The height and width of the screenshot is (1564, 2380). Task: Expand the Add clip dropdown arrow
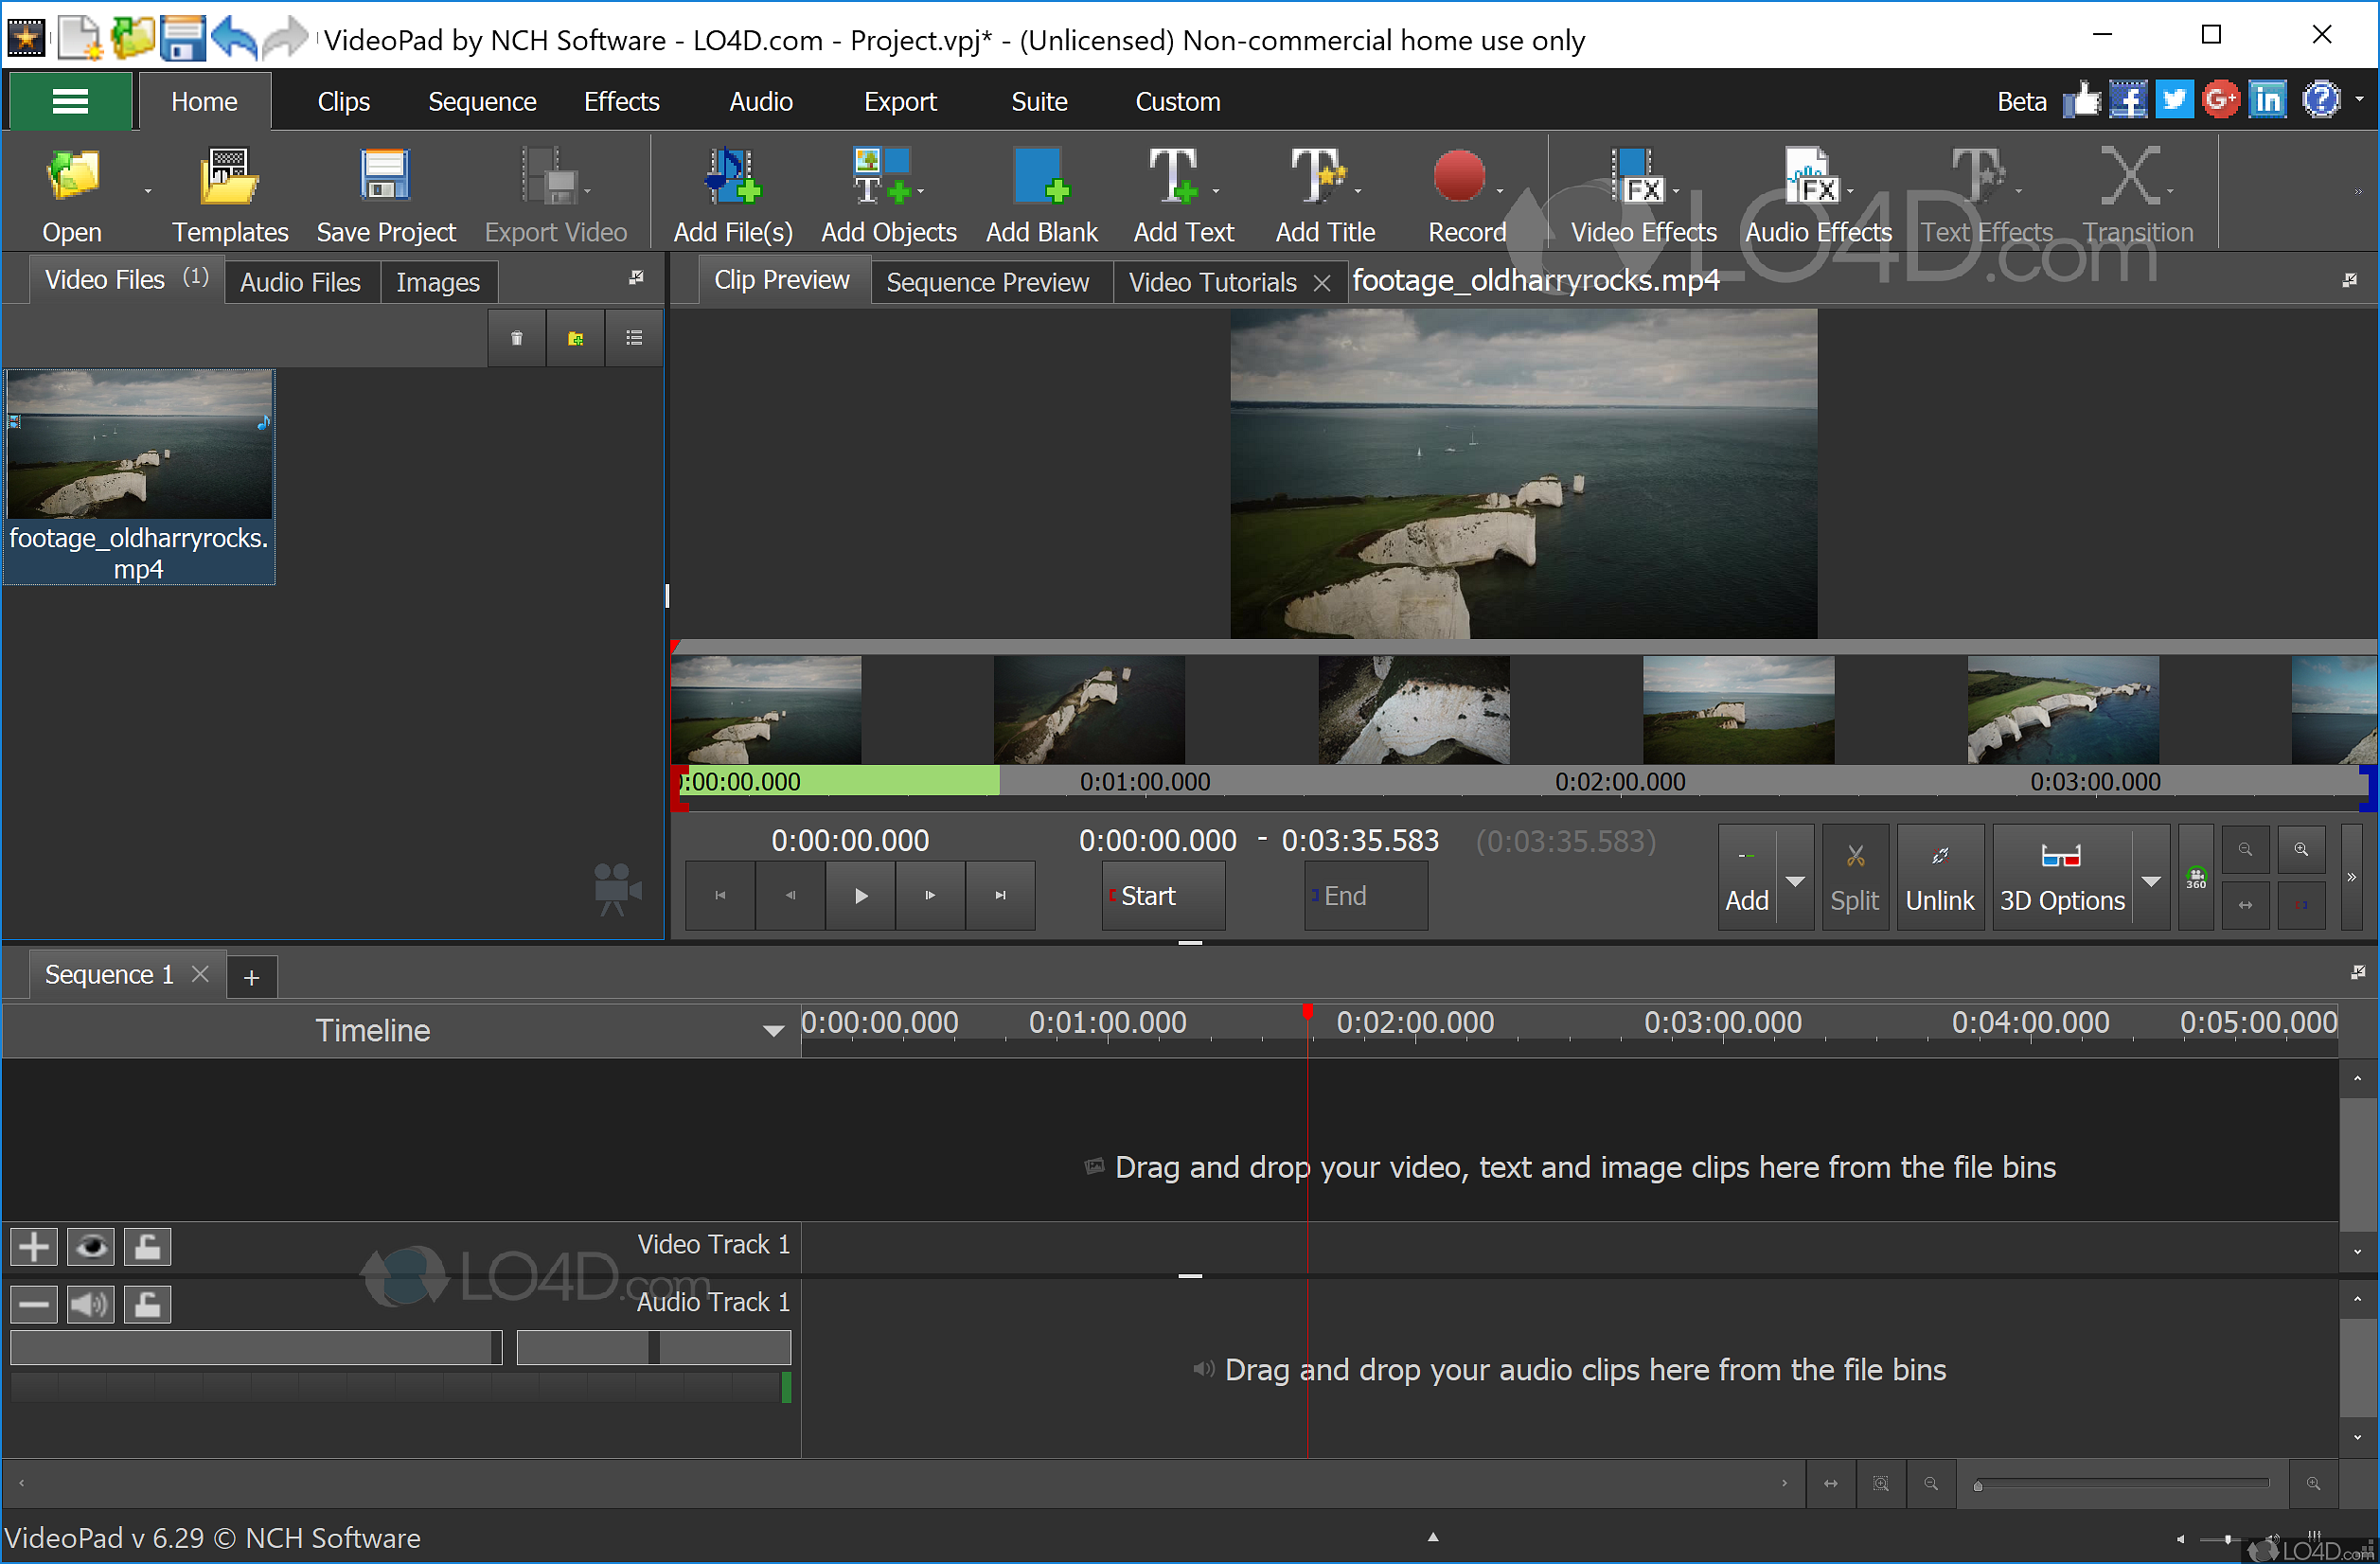coord(1795,880)
